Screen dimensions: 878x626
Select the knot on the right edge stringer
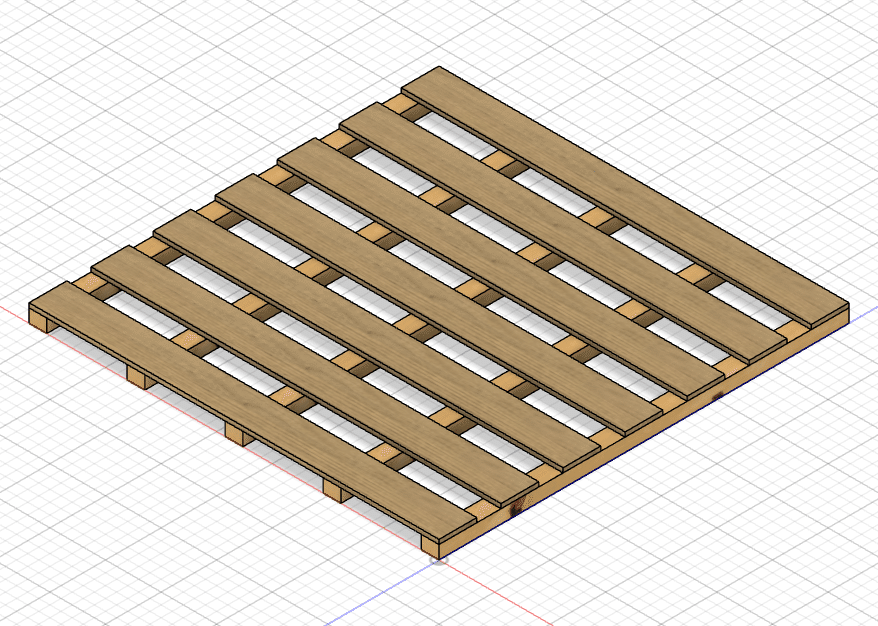pyautogui.click(x=718, y=395)
